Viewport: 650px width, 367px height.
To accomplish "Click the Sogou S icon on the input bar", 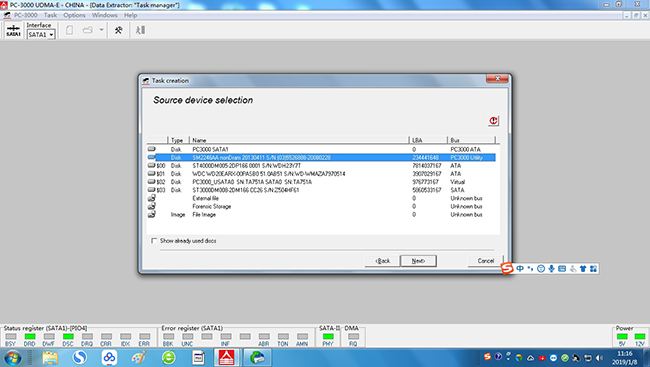I will tap(507, 269).
